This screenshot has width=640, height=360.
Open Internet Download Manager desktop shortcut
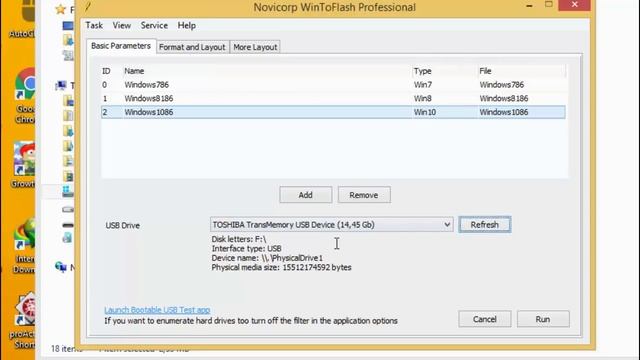[24, 233]
